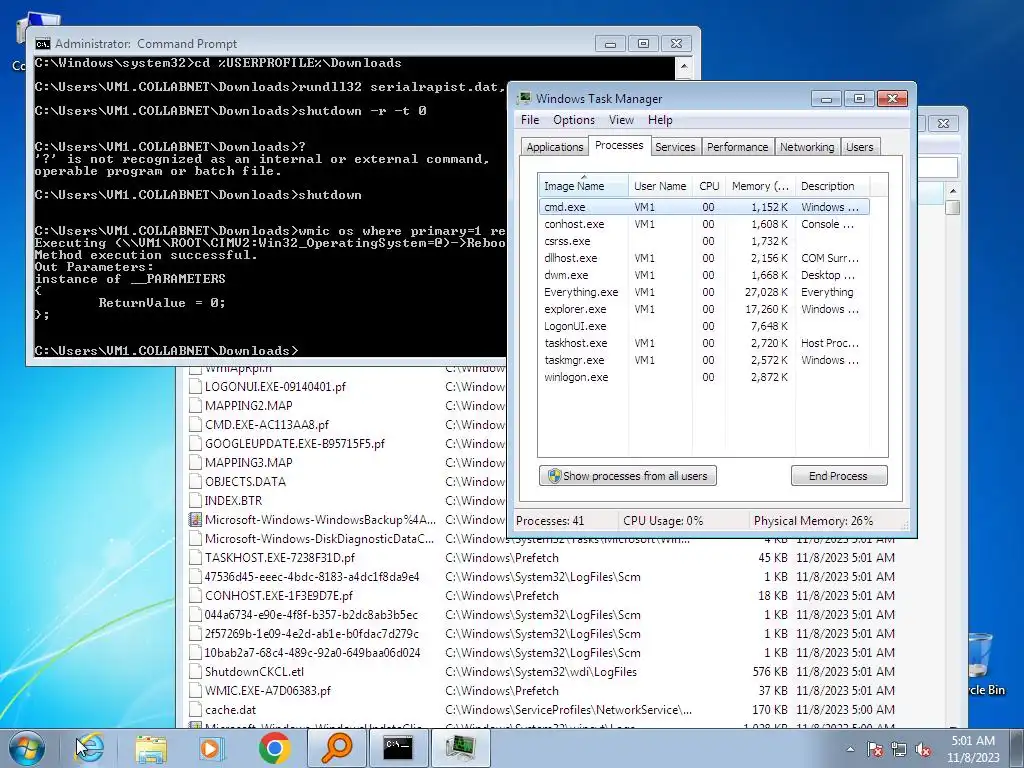The width and height of the screenshot is (1024, 768).
Task: Open Windows Media Player taskbar icon
Action: click(211, 748)
